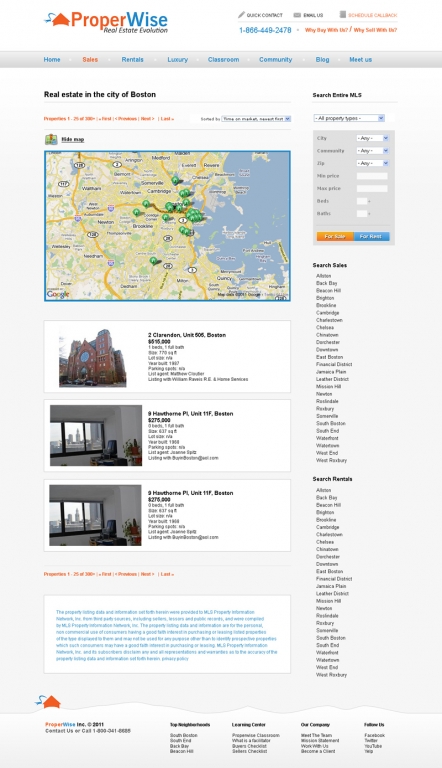Click the top Last pagination link

coord(167,119)
